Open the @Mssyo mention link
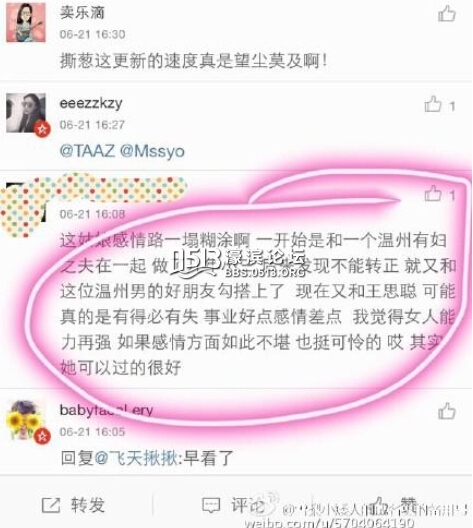The width and height of the screenshot is (473, 528). [152, 151]
